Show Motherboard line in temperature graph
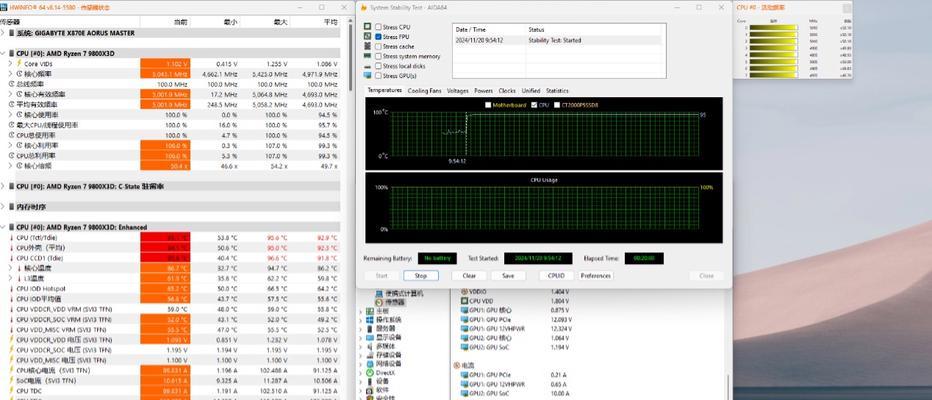The width and height of the screenshot is (932, 400). click(x=488, y=105)
